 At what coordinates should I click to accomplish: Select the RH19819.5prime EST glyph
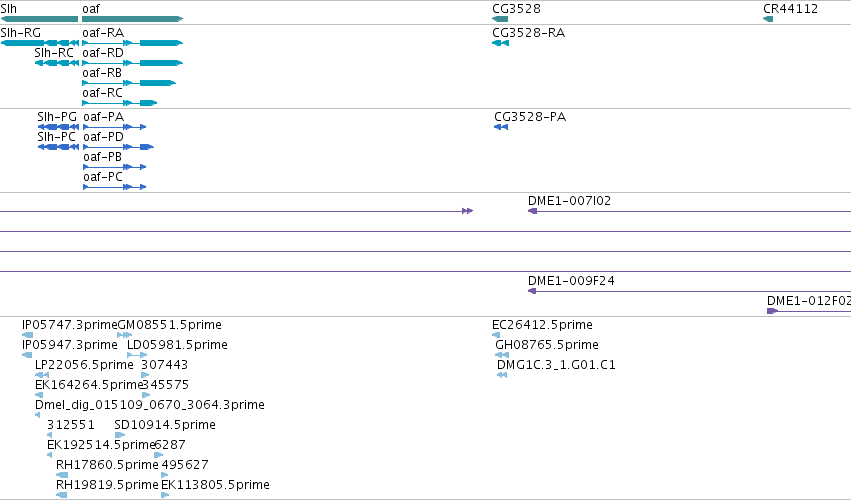[x=61, y=495]
